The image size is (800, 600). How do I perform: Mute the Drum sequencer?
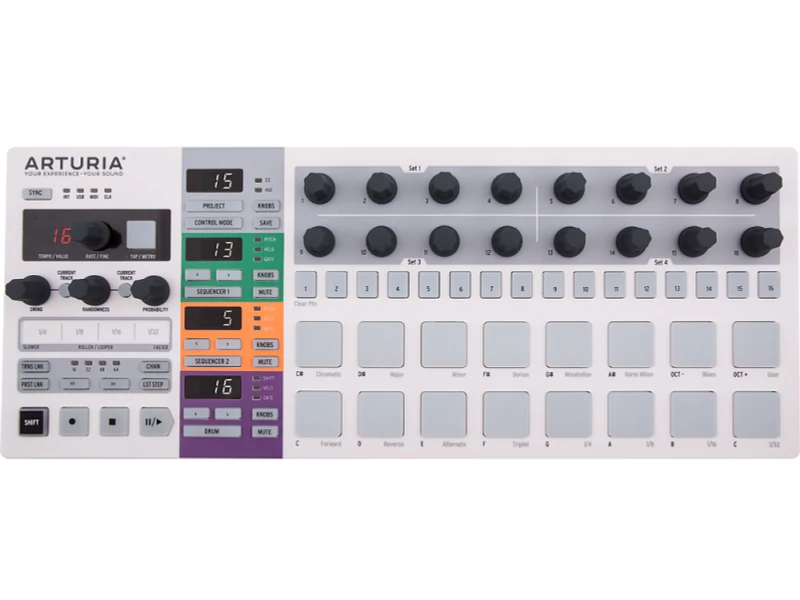pyautogui.click(x=264, y=432)
